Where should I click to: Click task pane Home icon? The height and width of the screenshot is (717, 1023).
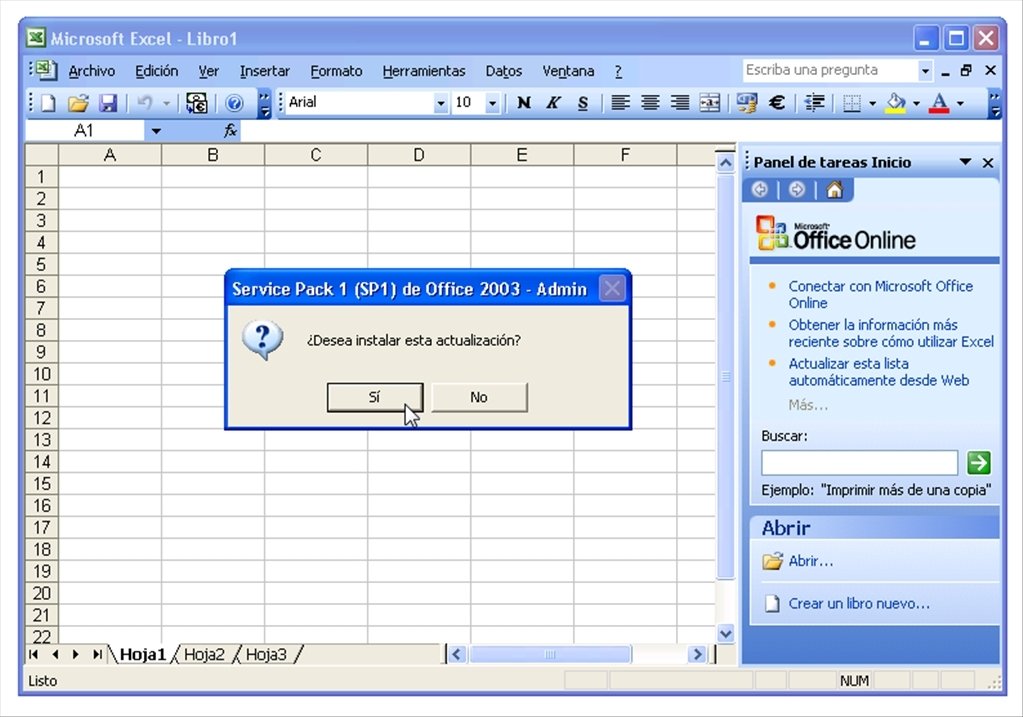(x=834, y=190)
